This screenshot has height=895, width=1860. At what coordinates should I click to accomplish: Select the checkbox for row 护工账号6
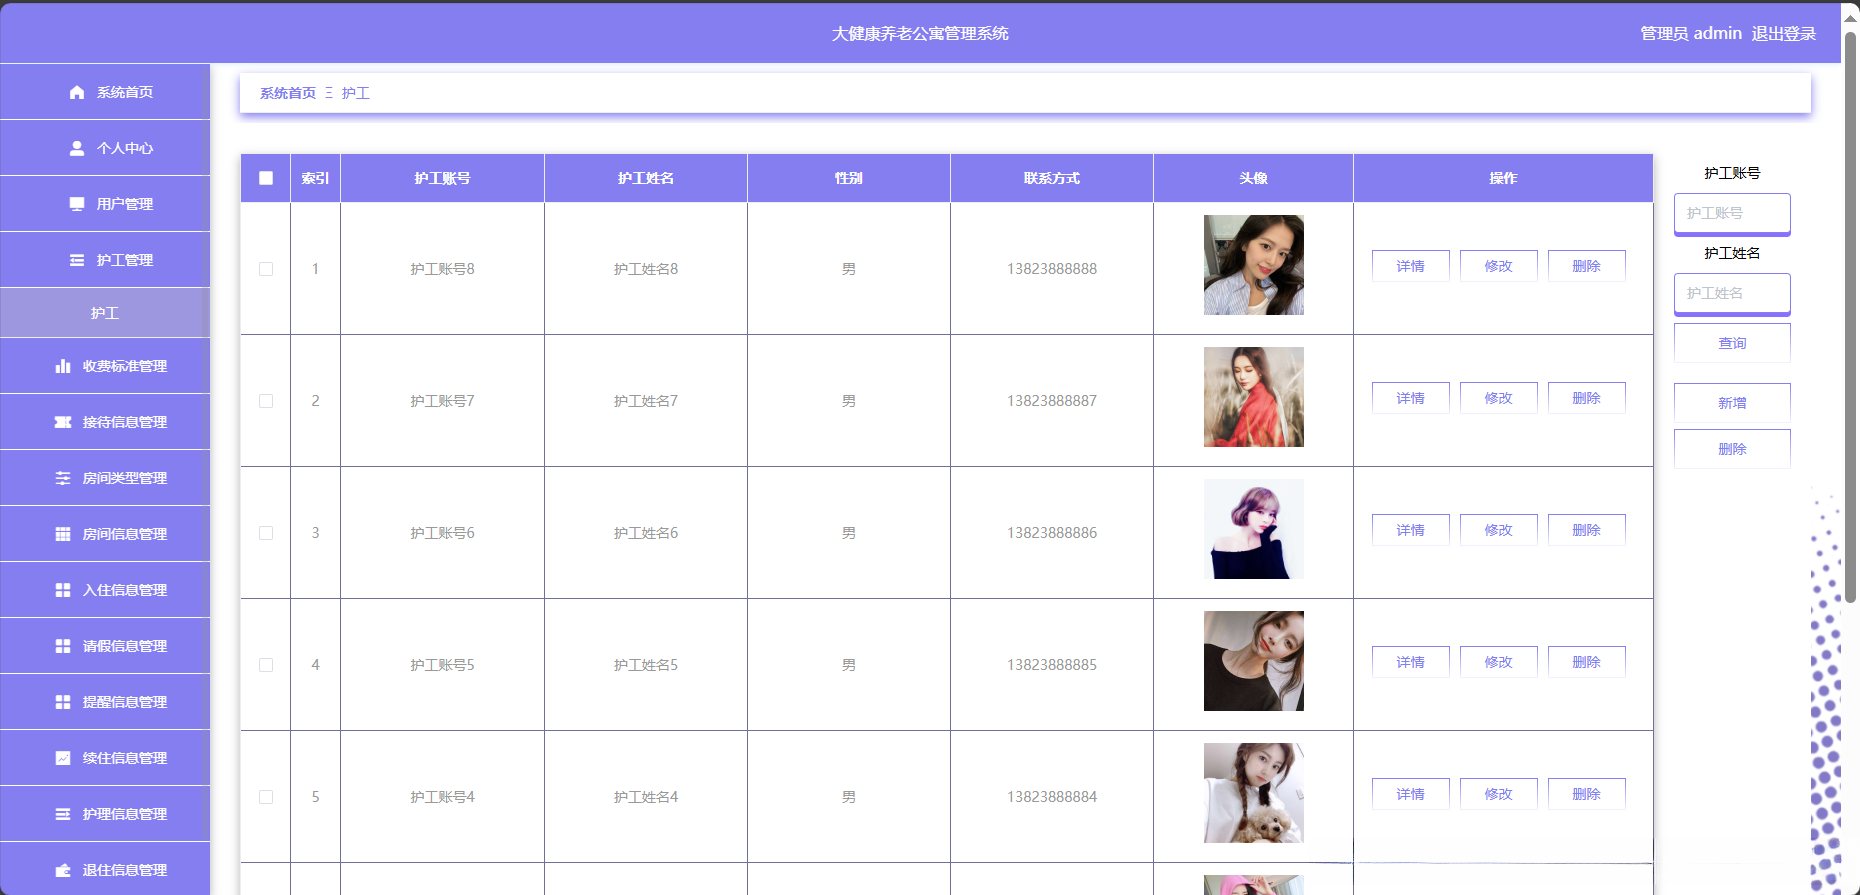pyautogui.click(x=266, y=533)
